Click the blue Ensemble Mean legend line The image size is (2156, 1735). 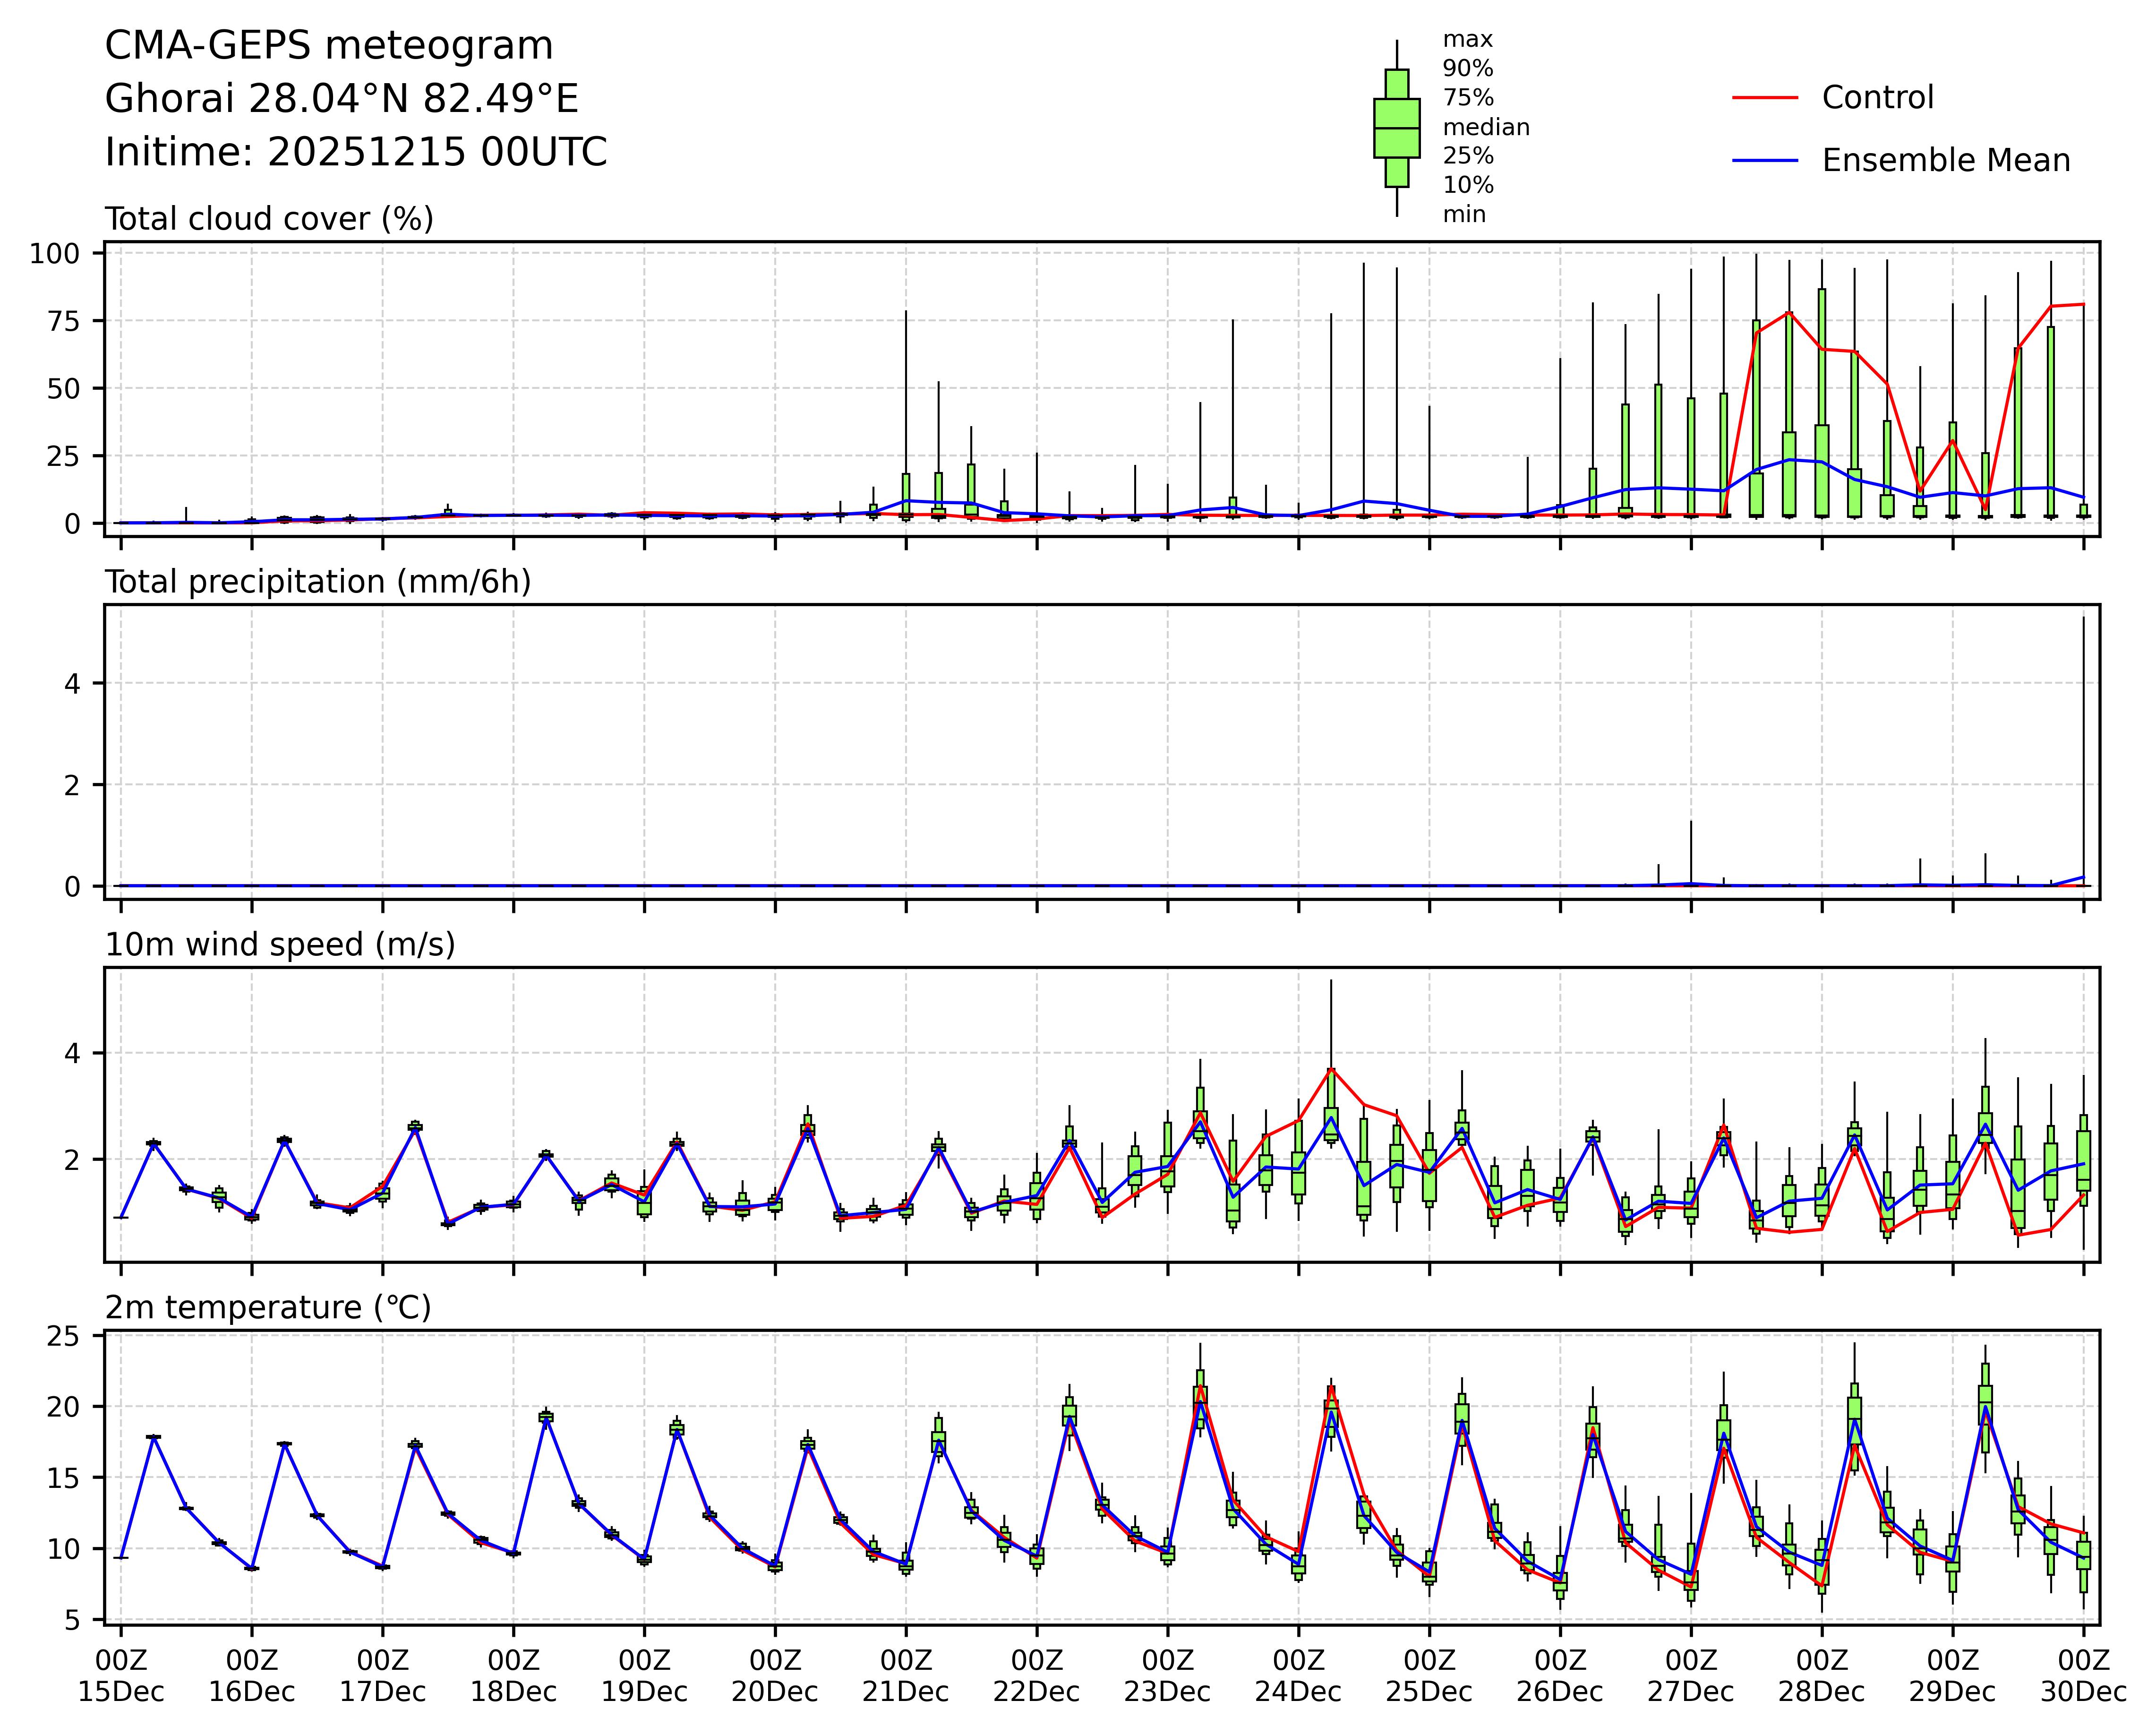coord(1765,161)
